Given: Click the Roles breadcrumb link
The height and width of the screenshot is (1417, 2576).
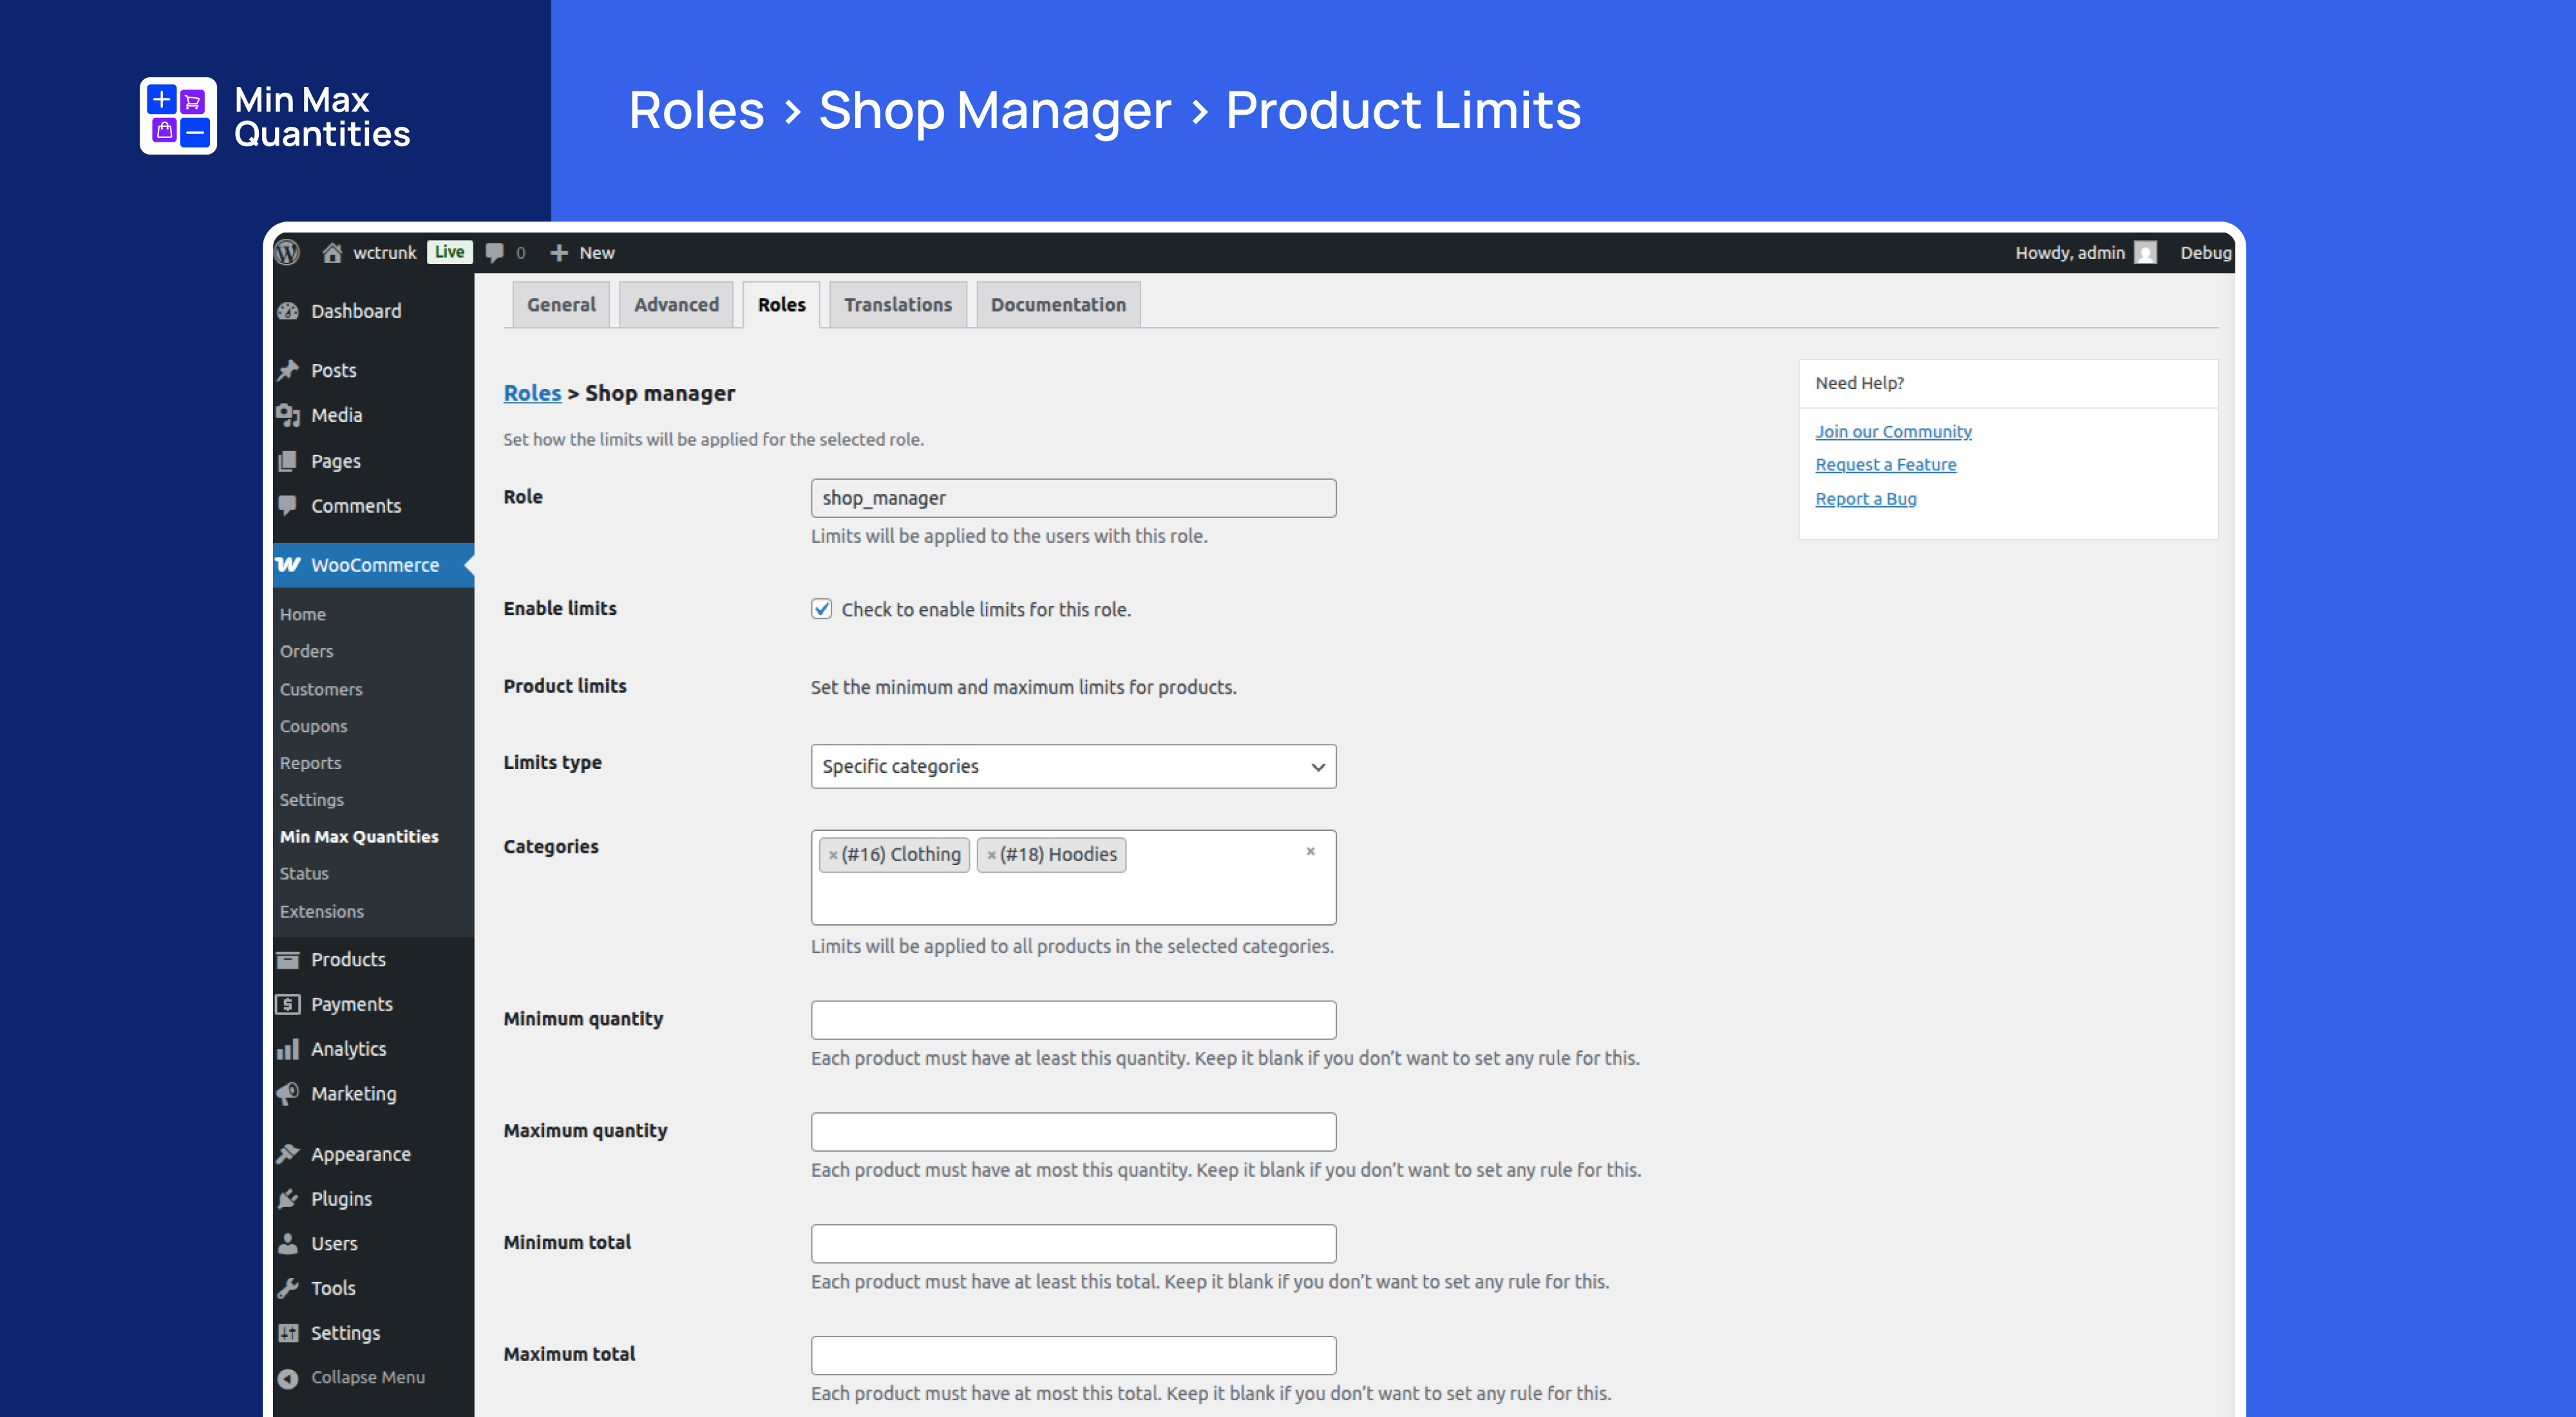Looking at the screenshot, I should [x=531, y=392].
